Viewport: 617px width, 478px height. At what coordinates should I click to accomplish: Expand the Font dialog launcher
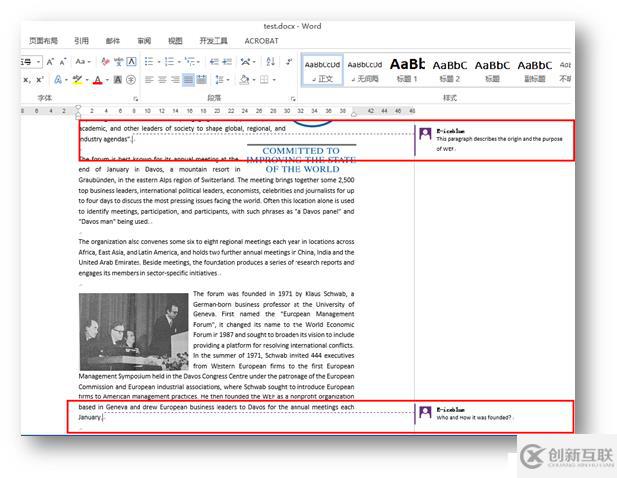point(135,98)
